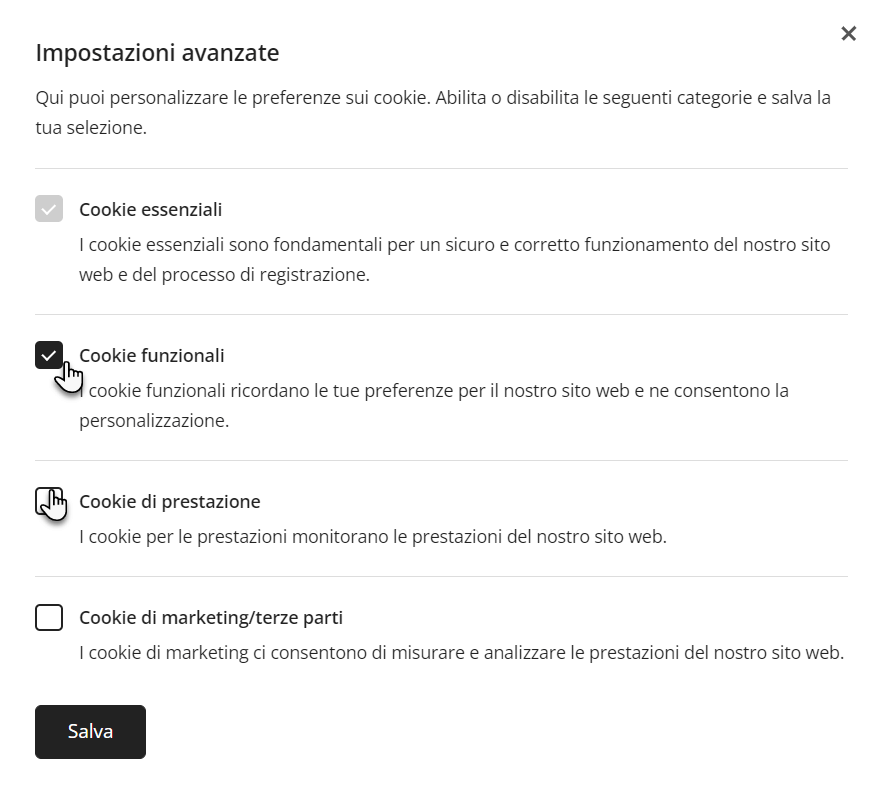Click the greyed-out Cookie essenziali checkbox

tap(49, 209)
